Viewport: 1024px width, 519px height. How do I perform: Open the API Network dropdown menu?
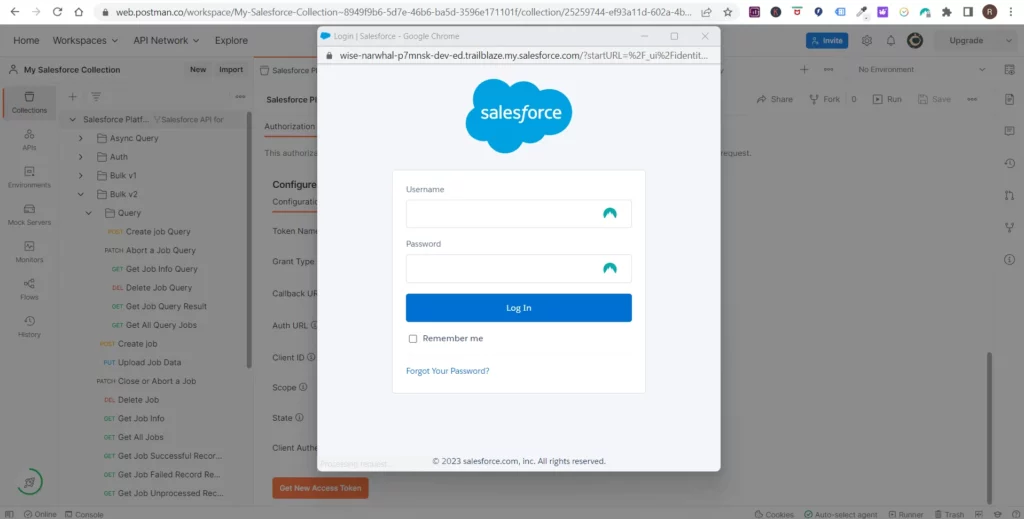click(166, 40)
